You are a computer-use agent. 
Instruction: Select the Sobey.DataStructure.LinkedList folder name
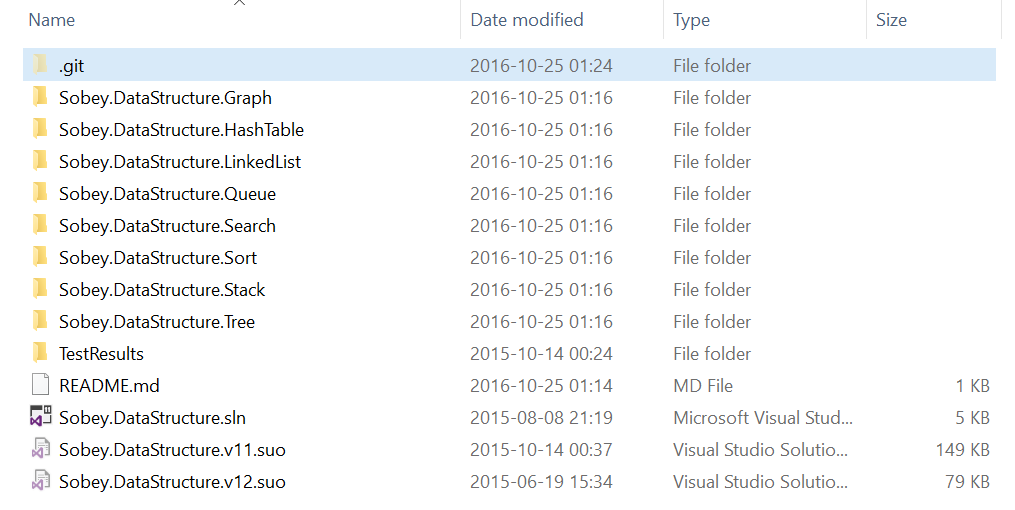(180, 162)
